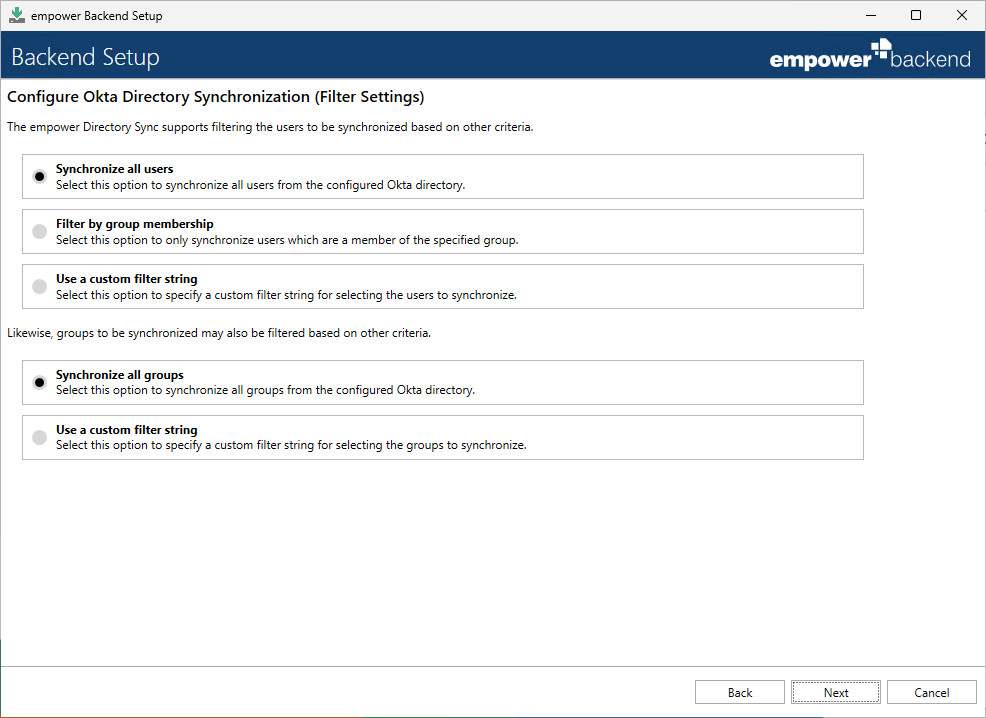
Task: Click the Synchronize all users label text
Action: pyautogui.click(x=114, y=168)
